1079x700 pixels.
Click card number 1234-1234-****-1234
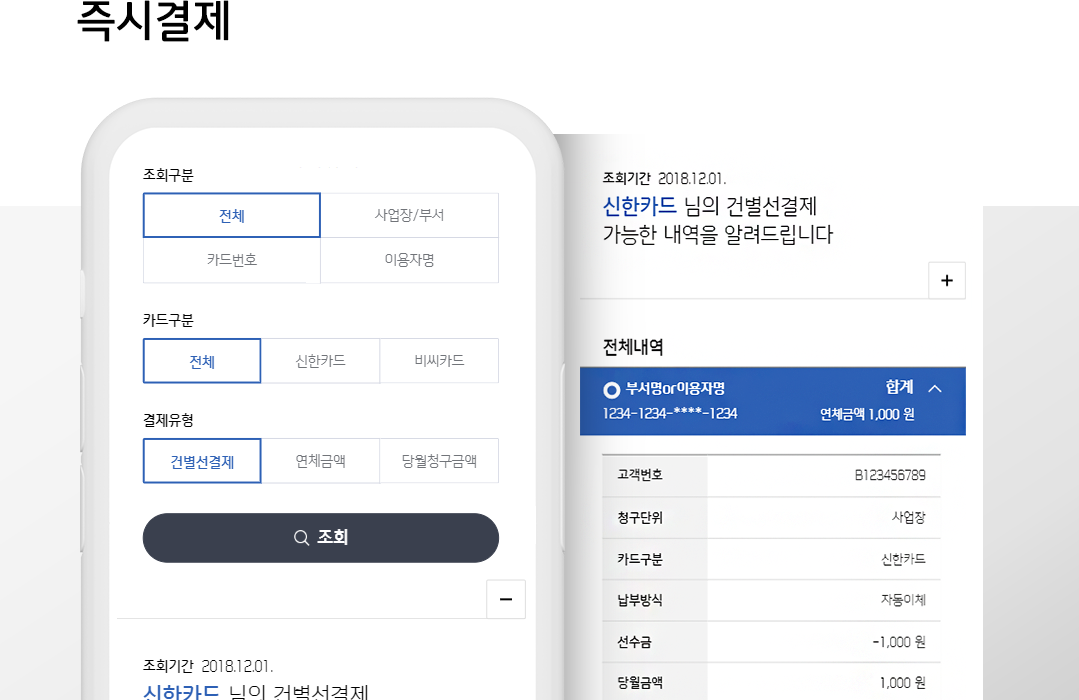point(670,414)
